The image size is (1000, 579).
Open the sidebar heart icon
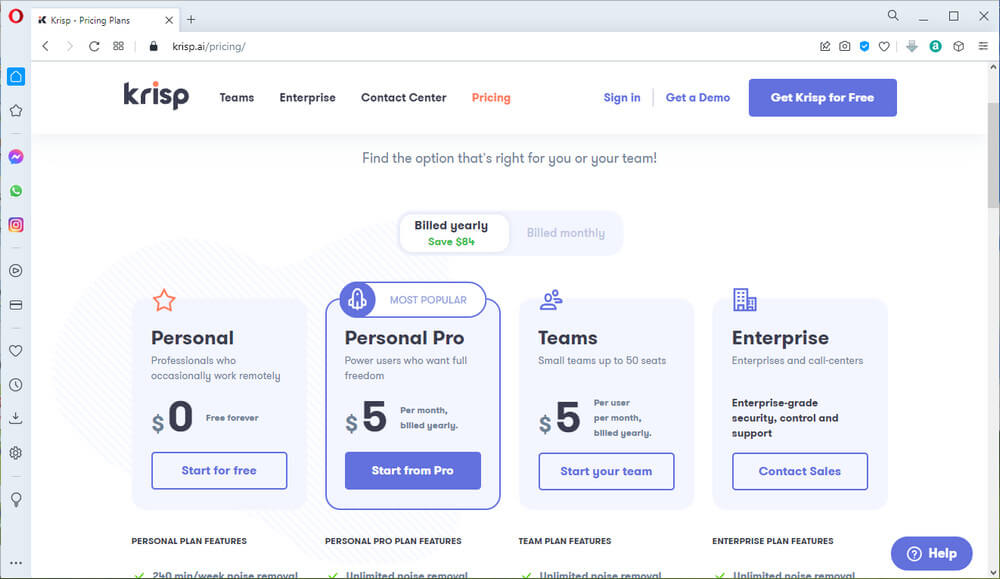click(16, 351)
